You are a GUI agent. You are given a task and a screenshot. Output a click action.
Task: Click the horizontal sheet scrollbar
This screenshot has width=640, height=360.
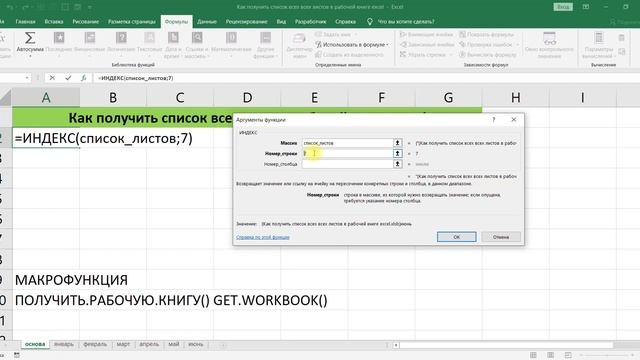point(506,345)
